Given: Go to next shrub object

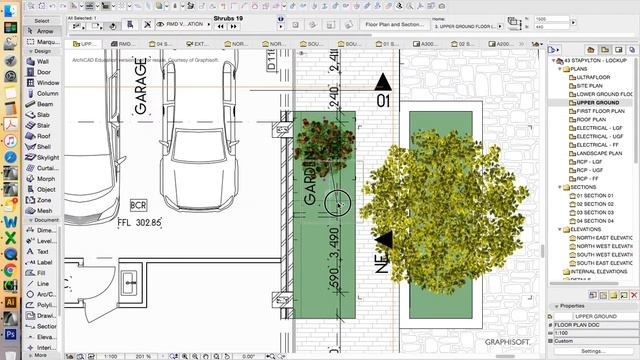Looking at the screenshot, I should click(233, 27).
